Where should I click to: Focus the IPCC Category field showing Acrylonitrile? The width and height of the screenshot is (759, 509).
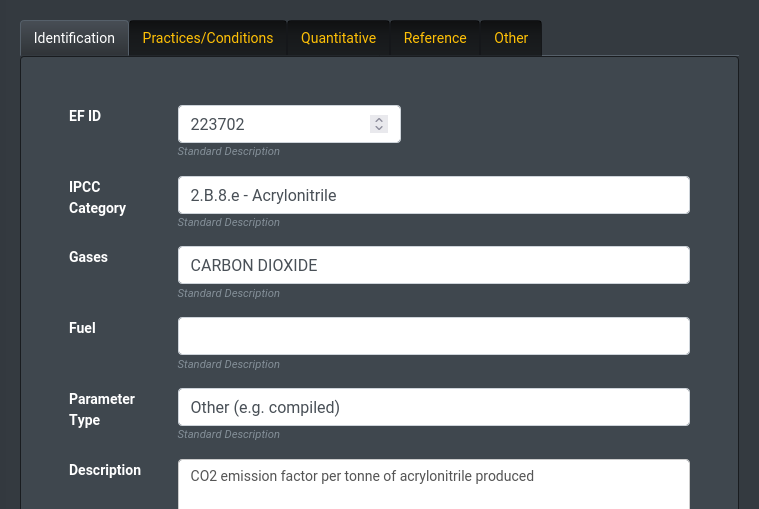pos(433,195)
